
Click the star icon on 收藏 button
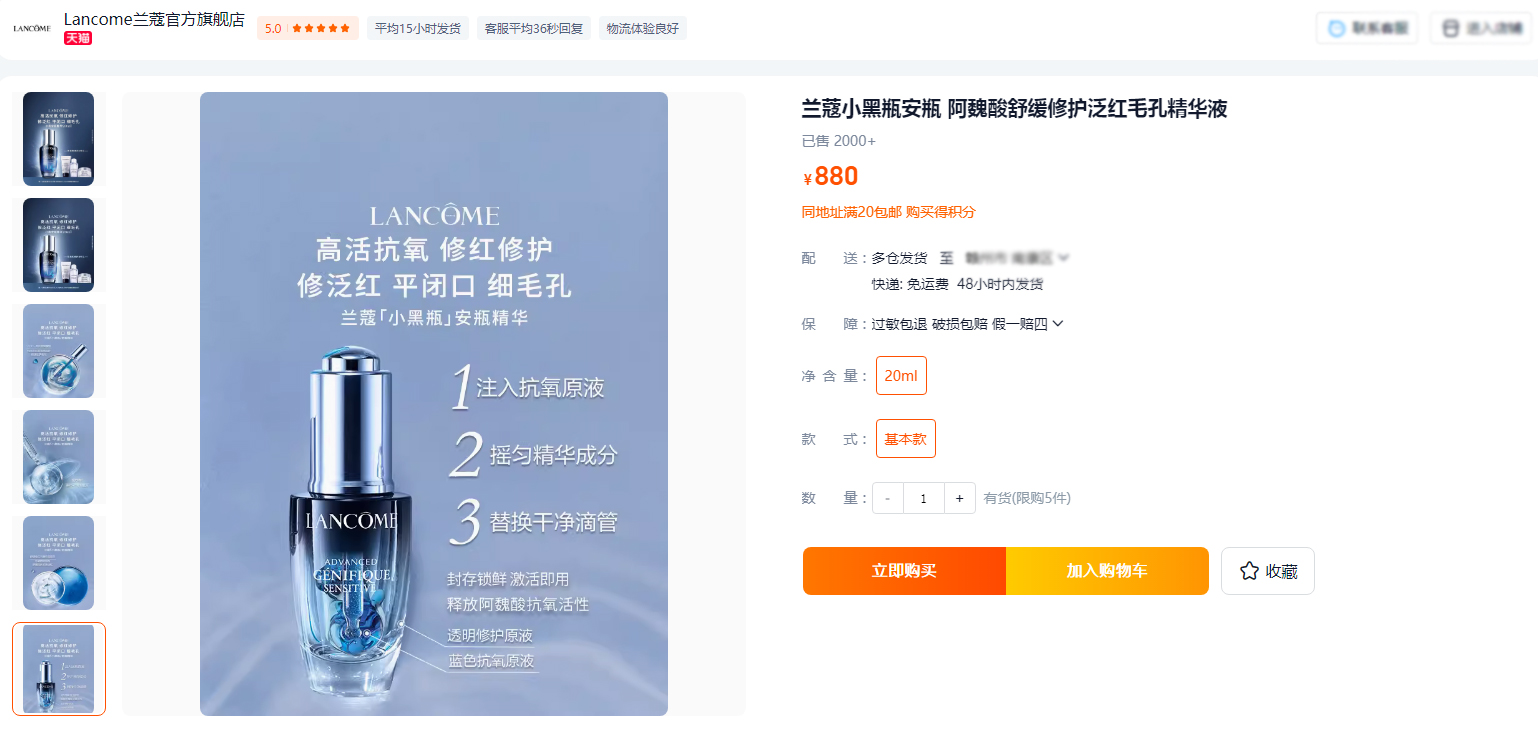pos(1249,571)
